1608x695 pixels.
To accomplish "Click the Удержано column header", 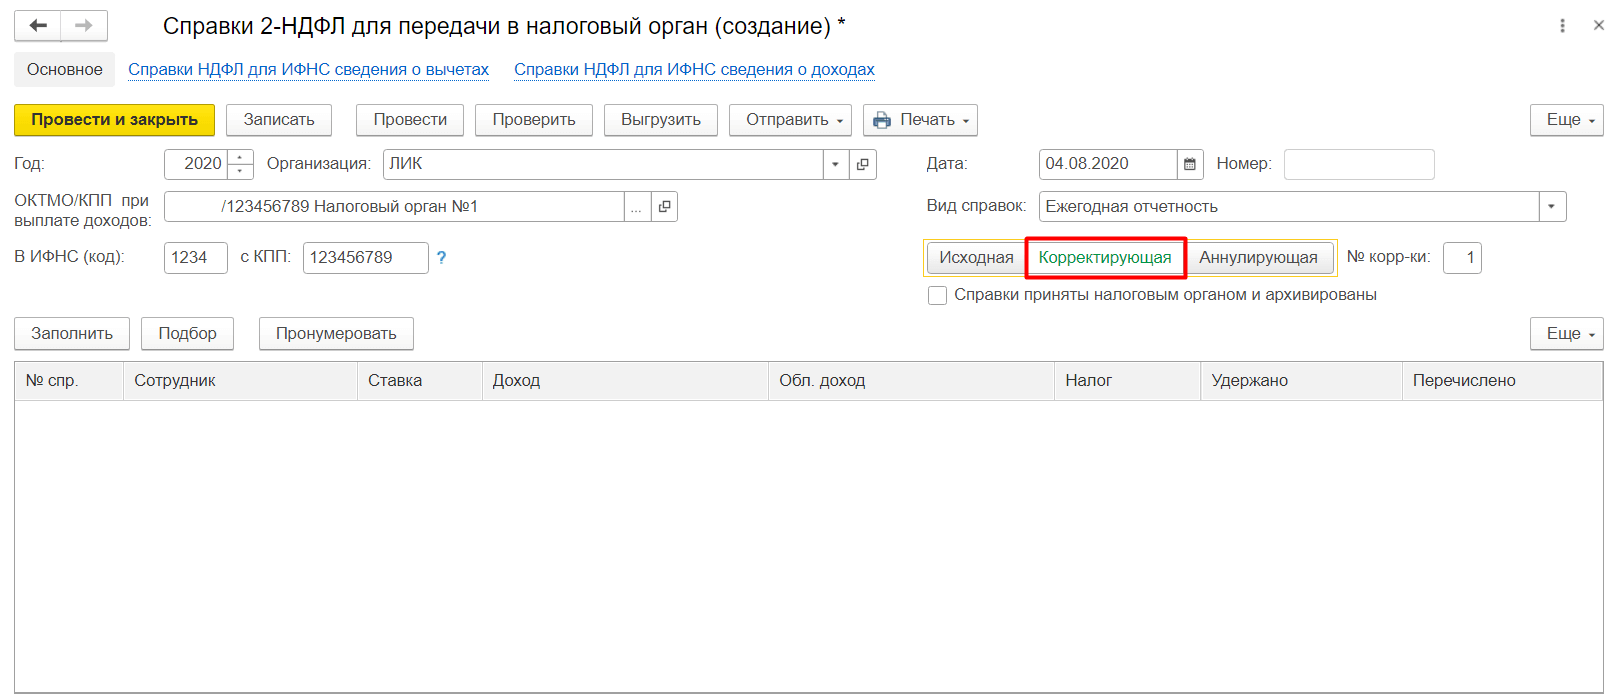I will (1301, 381).
